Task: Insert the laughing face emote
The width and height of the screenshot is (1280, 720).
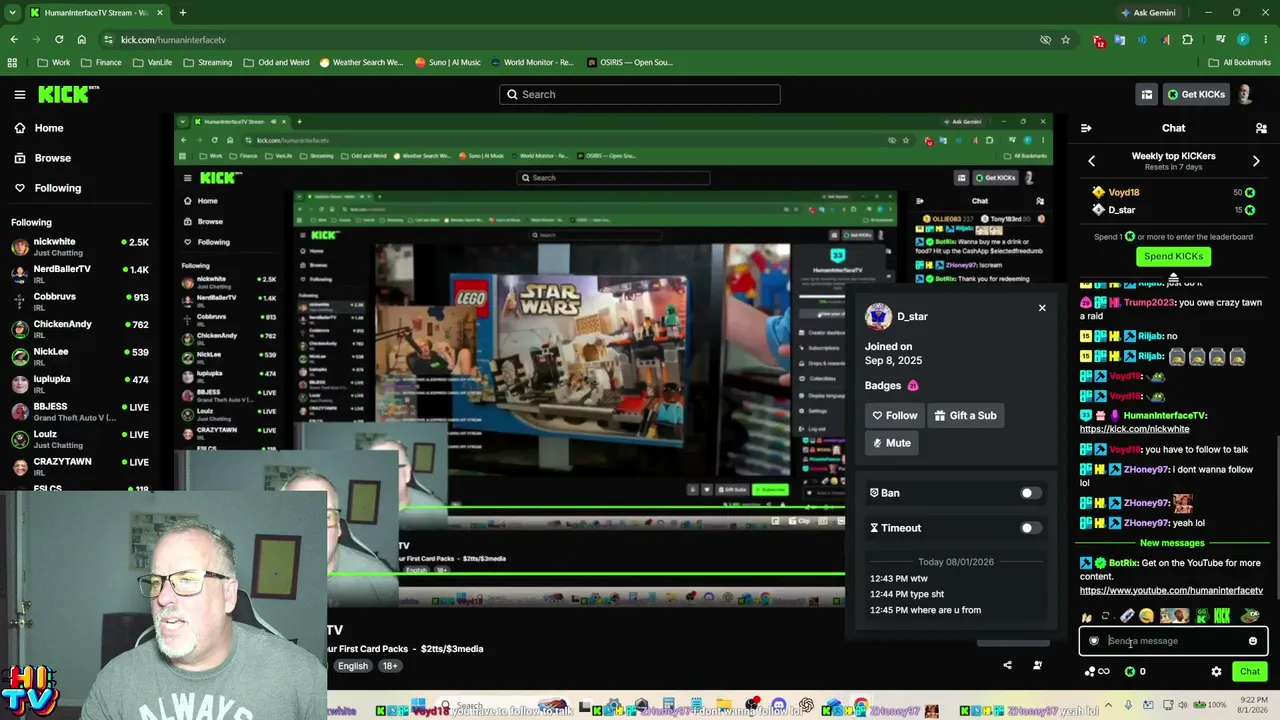Action: [x=1146, y=616]
